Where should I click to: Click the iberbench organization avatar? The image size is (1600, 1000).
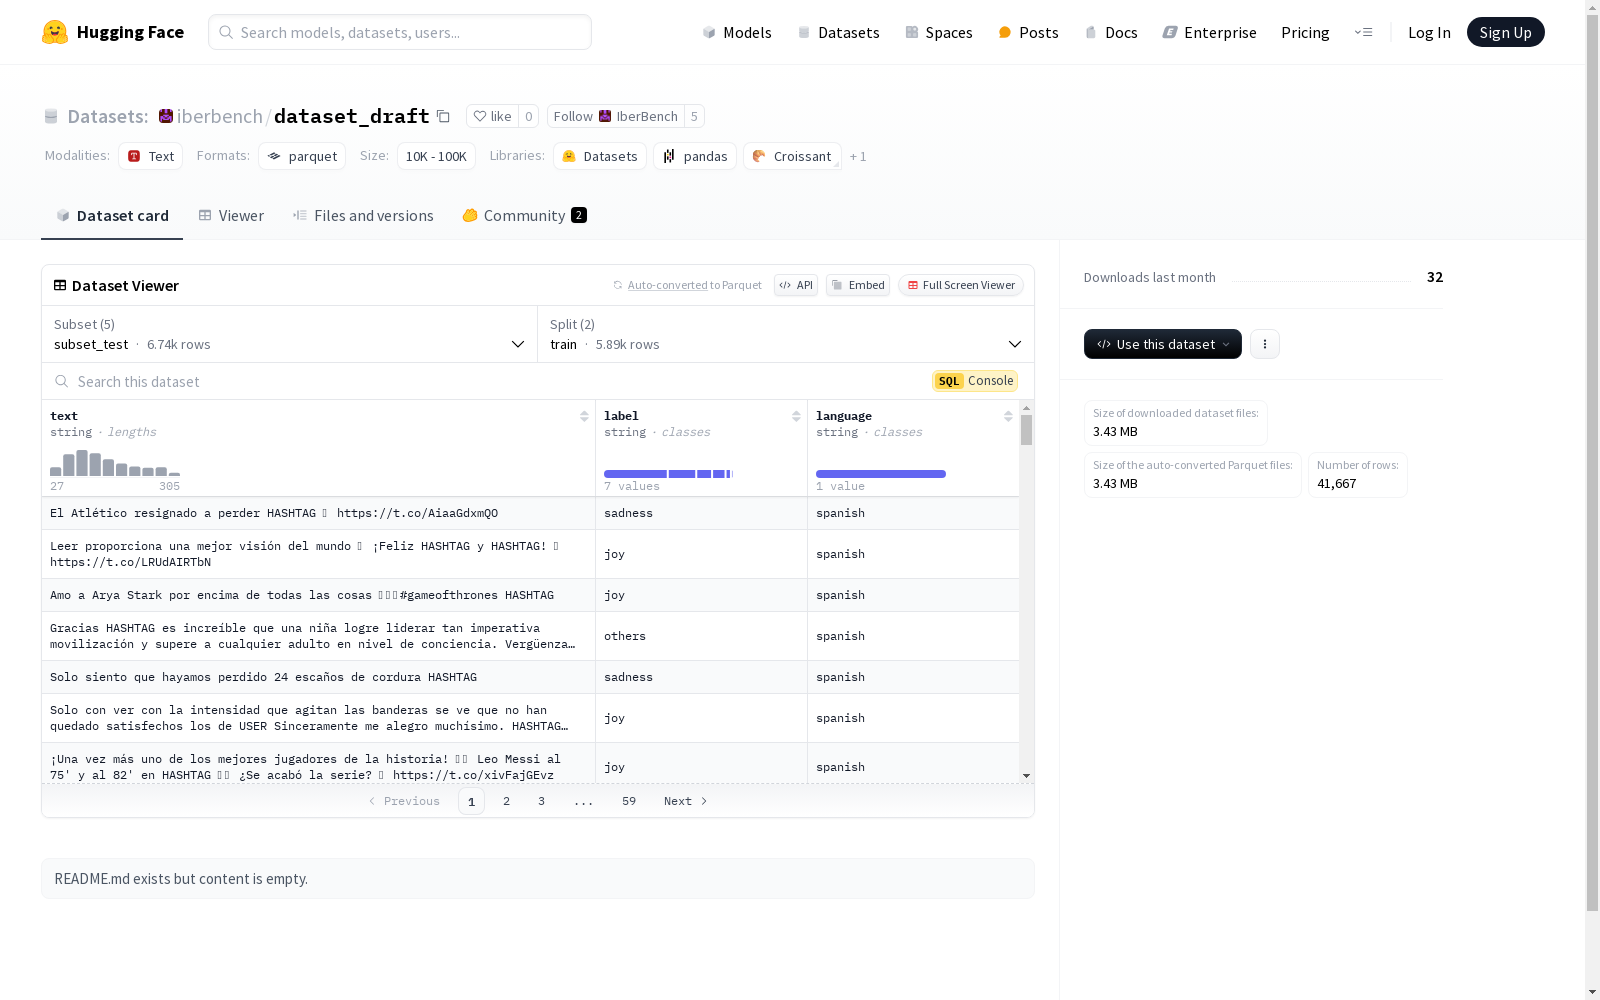click(166, 116)
